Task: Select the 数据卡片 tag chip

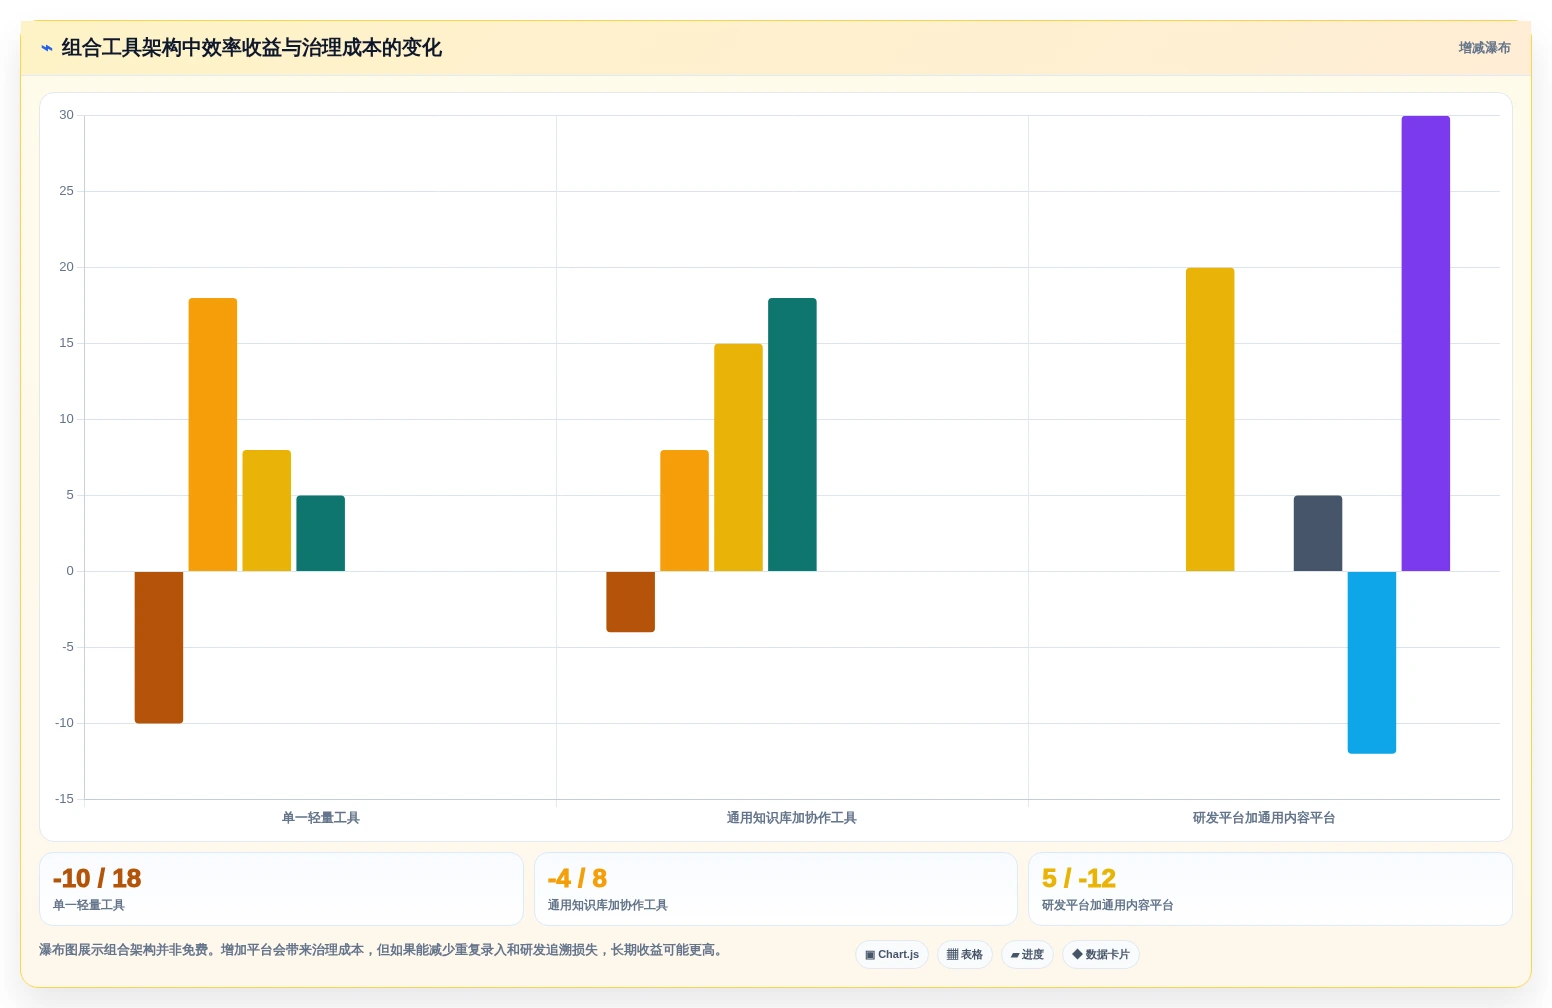Action: [x=1101, y=954]
